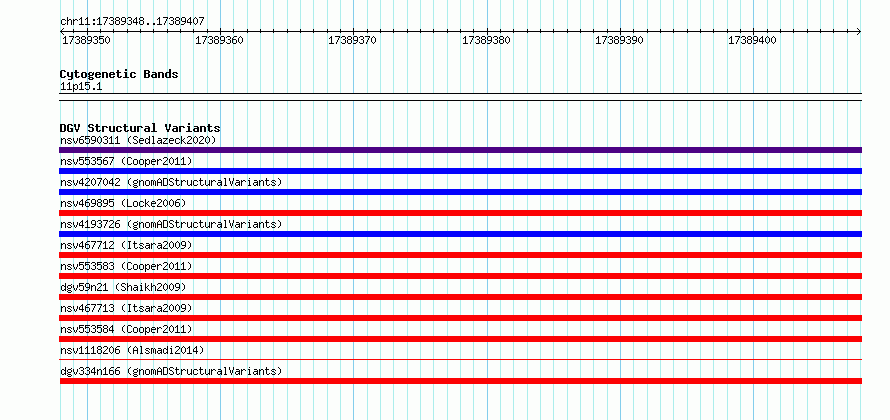
Task: Click the 17389390 ruler position
Action: click(619, 41)
